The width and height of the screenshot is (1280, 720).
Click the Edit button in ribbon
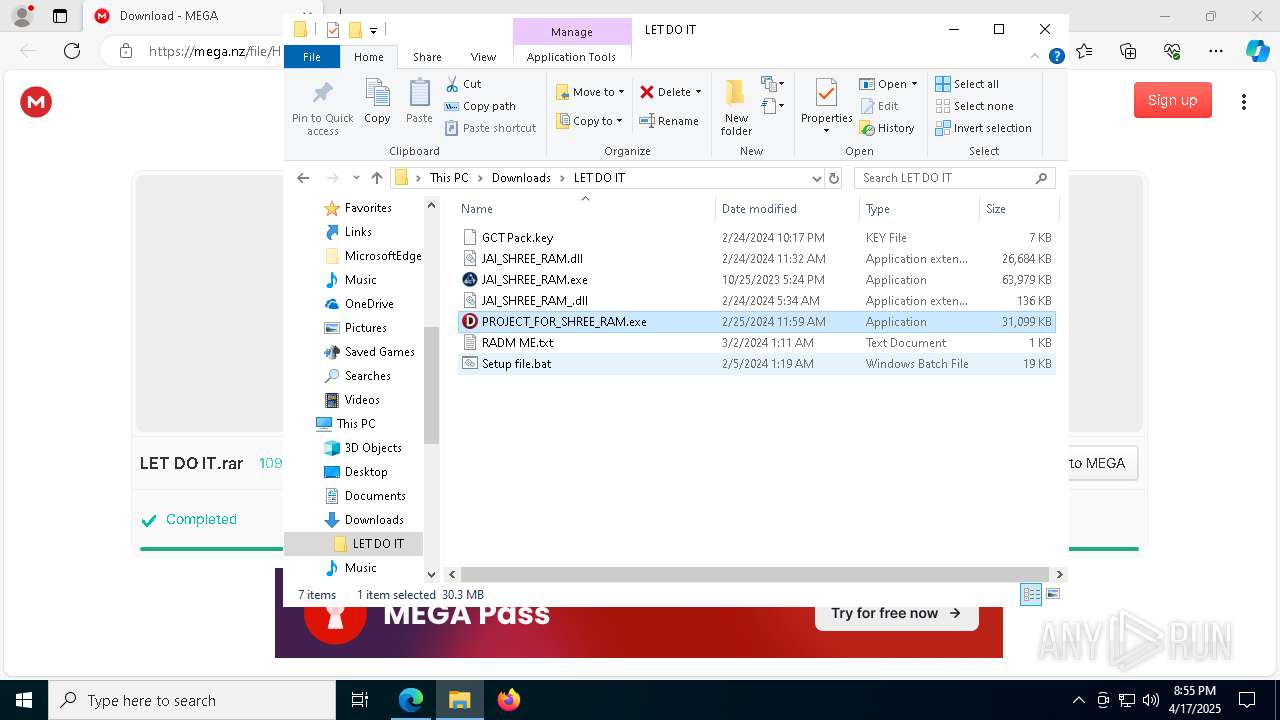click(x=879, y=106)
